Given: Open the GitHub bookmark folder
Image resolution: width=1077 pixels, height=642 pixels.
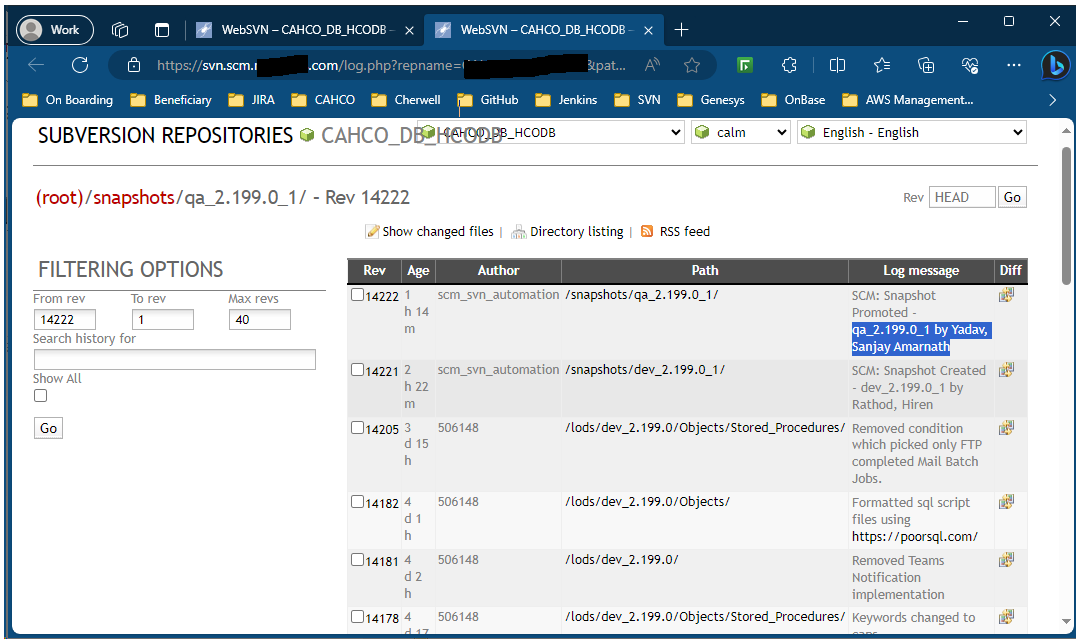Looking at the screenshot, I should (x=488, y=100).
